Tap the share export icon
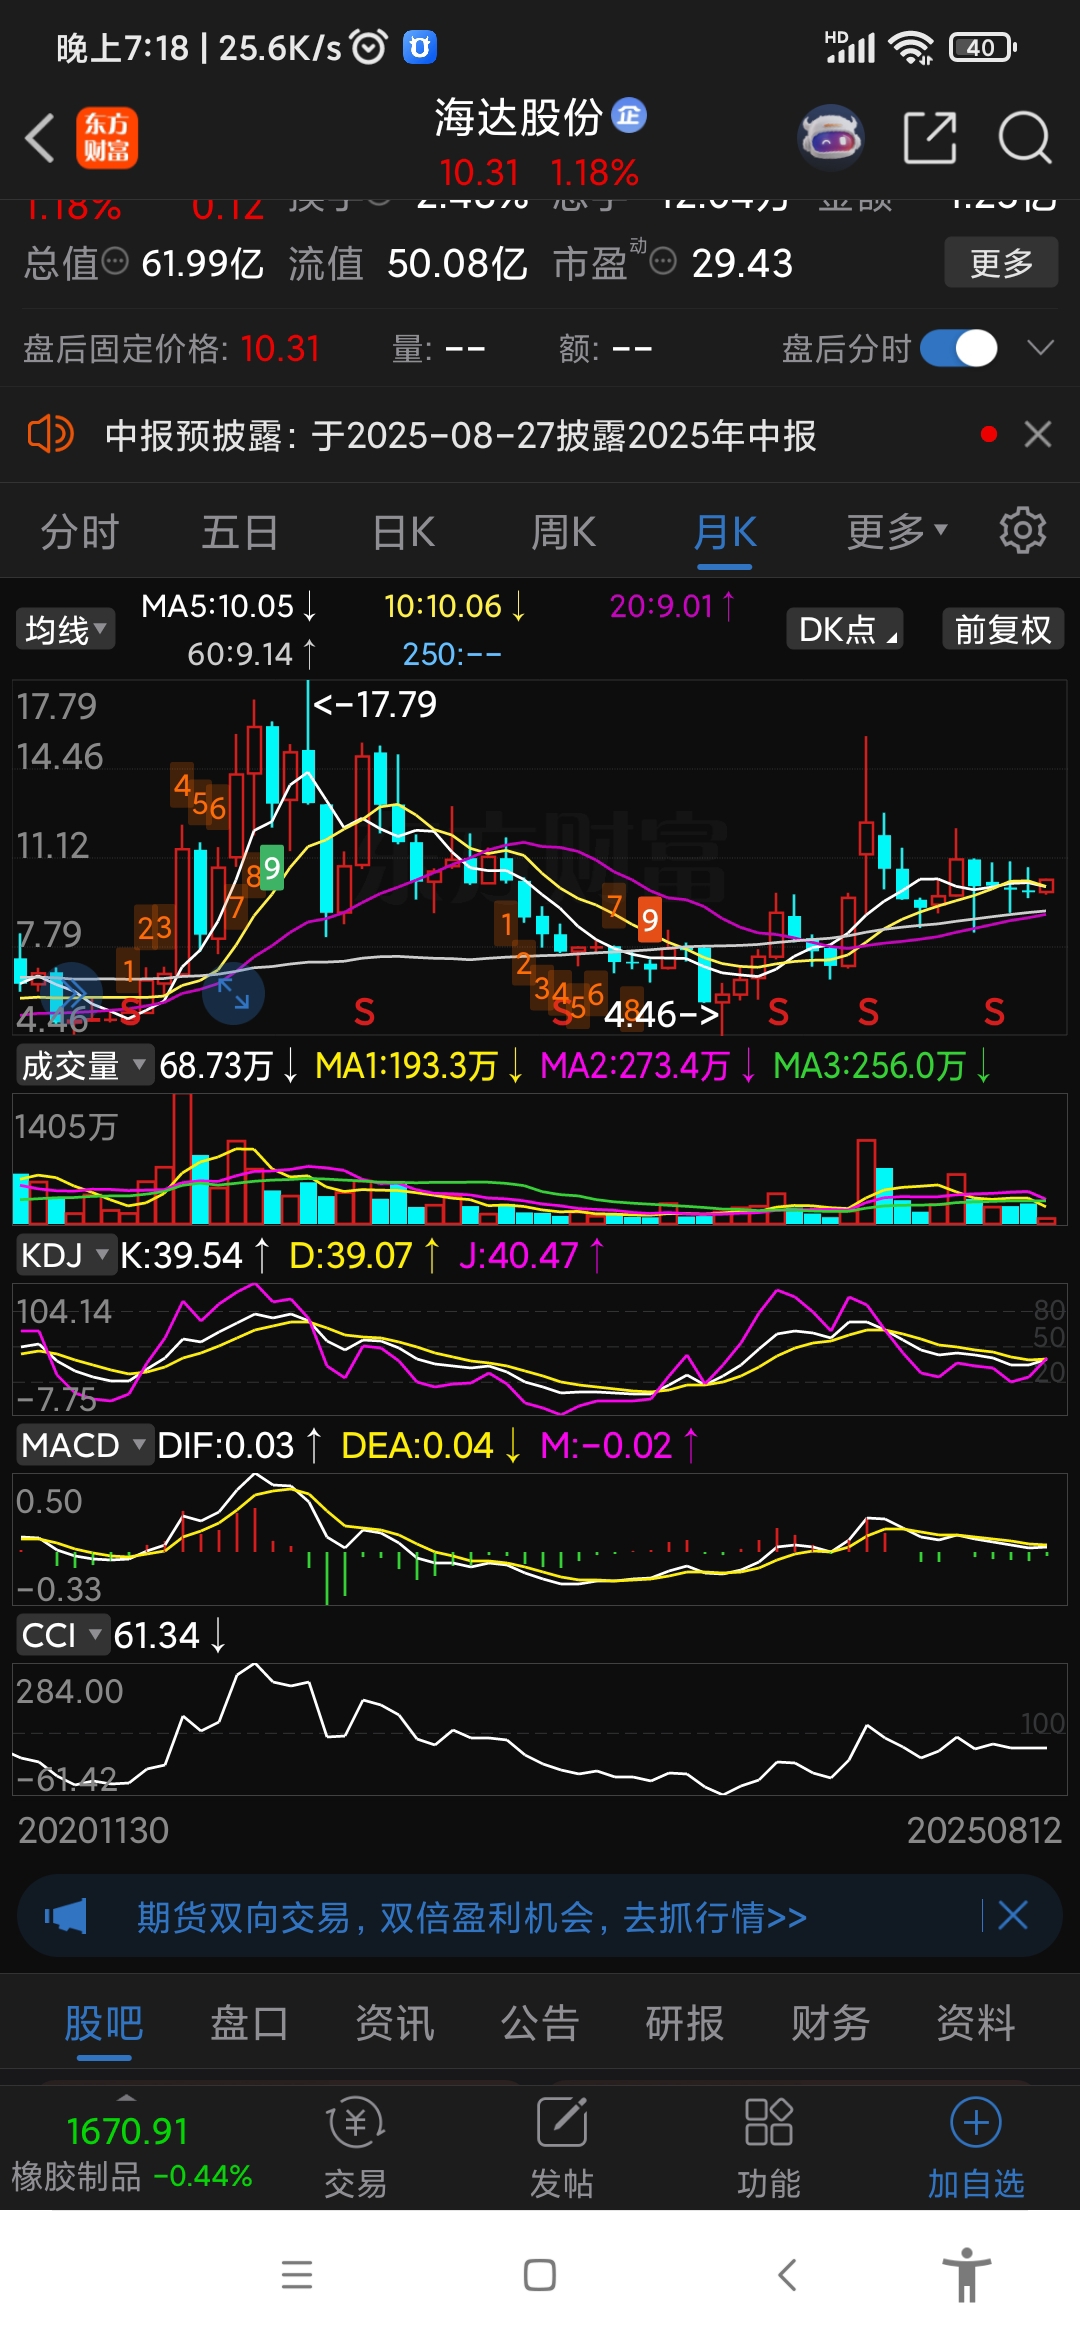Image resolution: width=1080 pixels, height=2340 pixels. pyautogui.click(x=930, y=138)
